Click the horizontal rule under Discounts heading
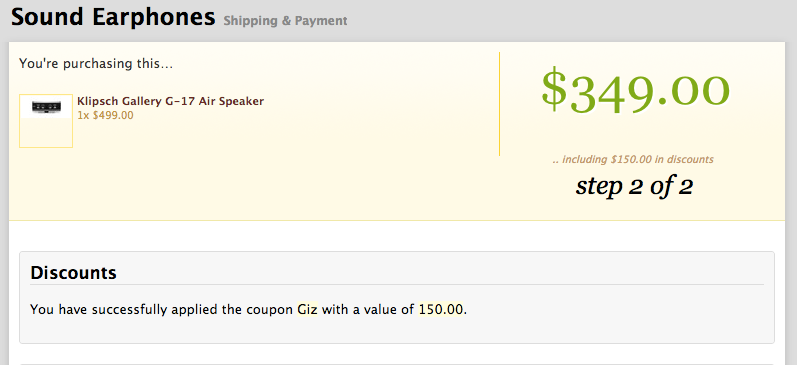Viewport: 797px width, 365px height. (397, 284)
